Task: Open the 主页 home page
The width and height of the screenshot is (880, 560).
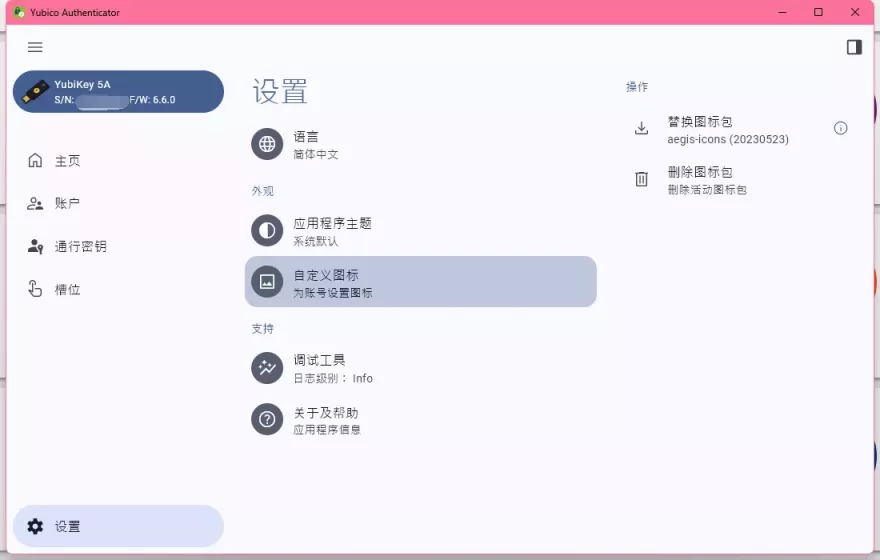Action: (x=67, y=161)
